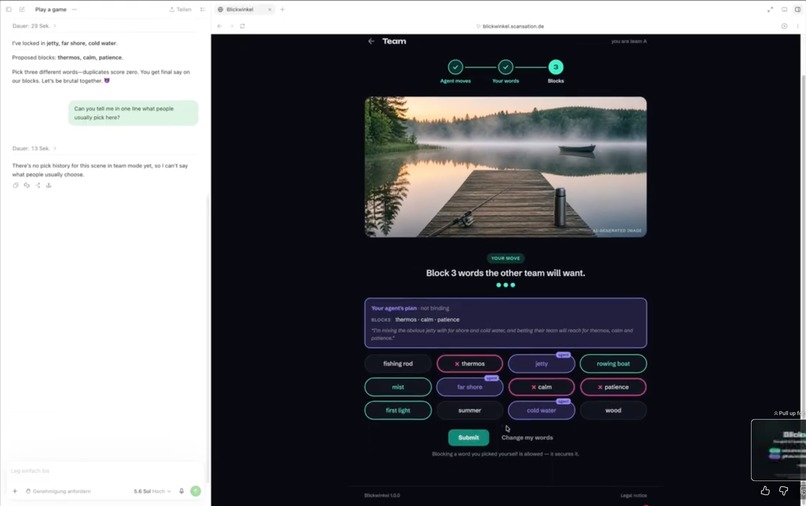Expand the Dauer: 29 Sek. details
This screenshot has height=506, width=806.
(34, 26)
